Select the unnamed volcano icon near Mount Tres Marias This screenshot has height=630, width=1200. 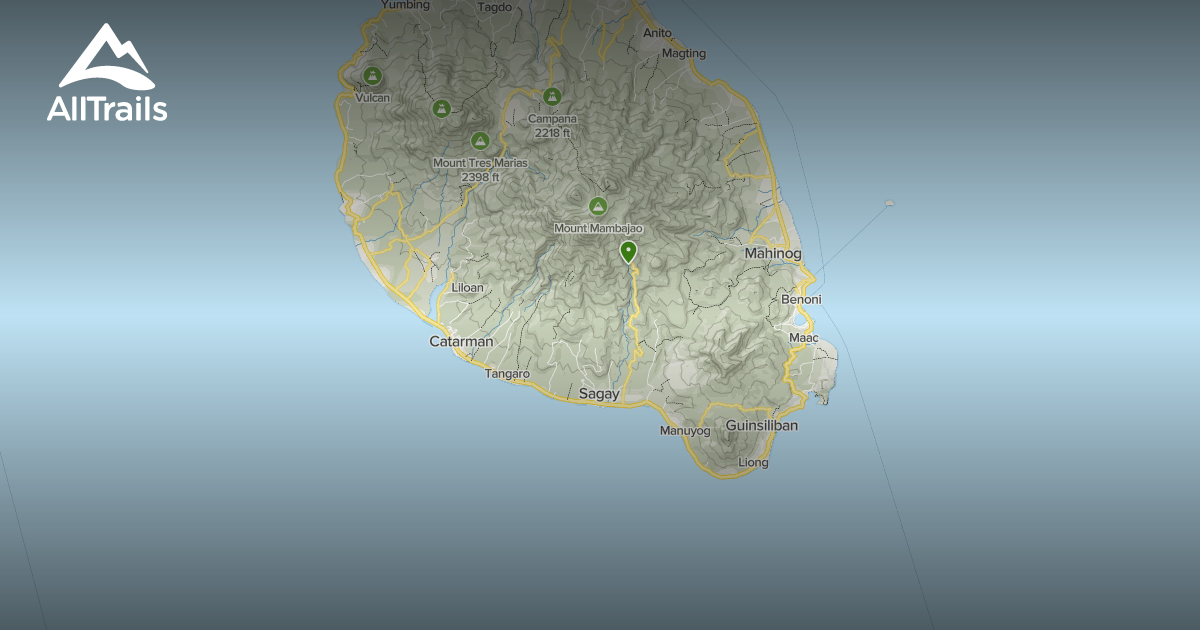tap(440, 107)
